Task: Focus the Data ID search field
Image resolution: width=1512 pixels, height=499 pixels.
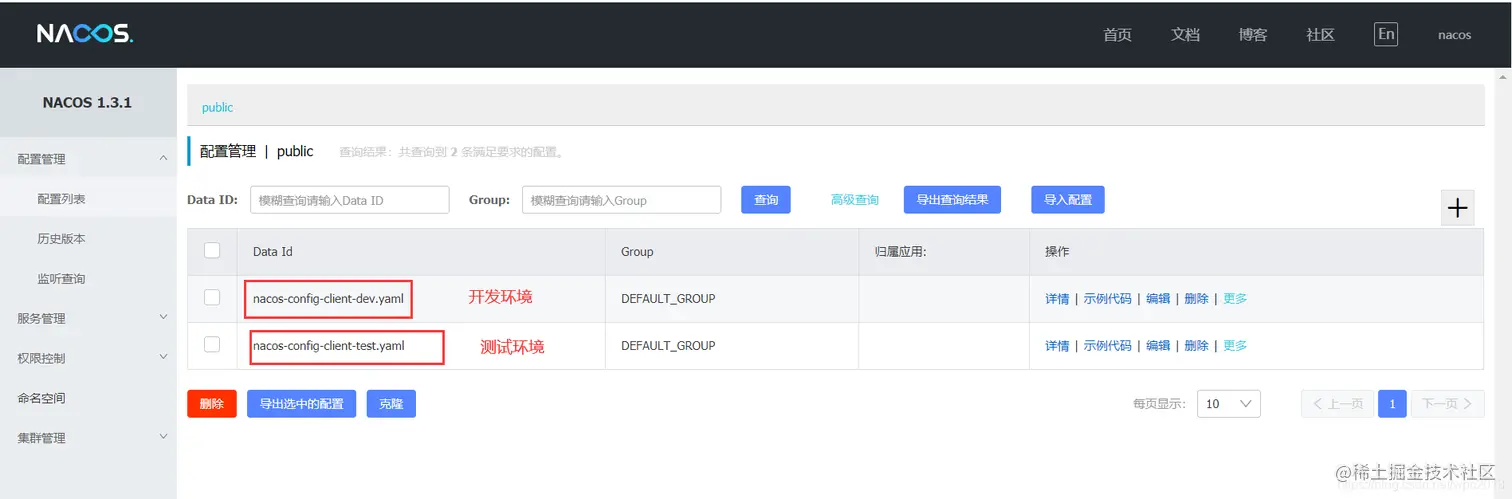Action: pyautogui.click(x=349, y=200)
